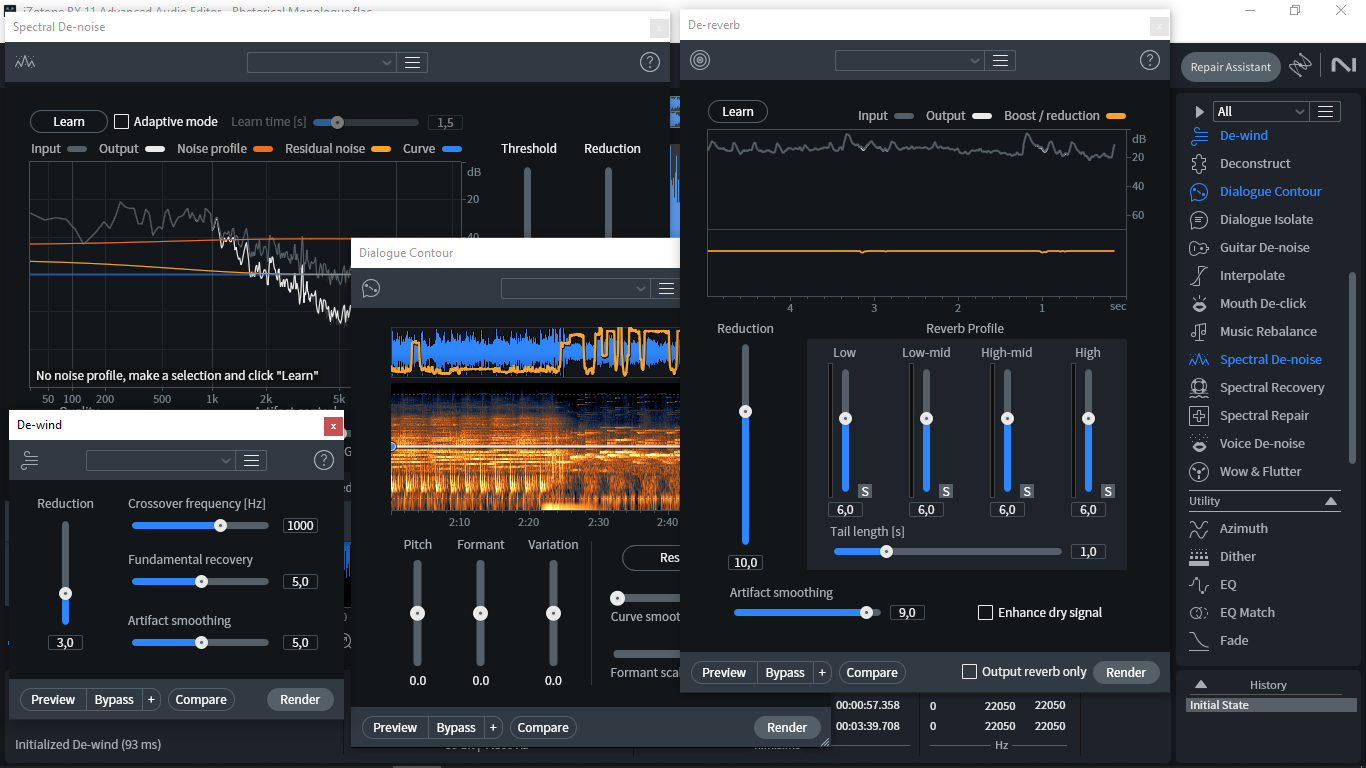The width and height of the screenshot is (1366, 768).
Task: Open the Repair Assistant
Action: tap(1231, 67)
